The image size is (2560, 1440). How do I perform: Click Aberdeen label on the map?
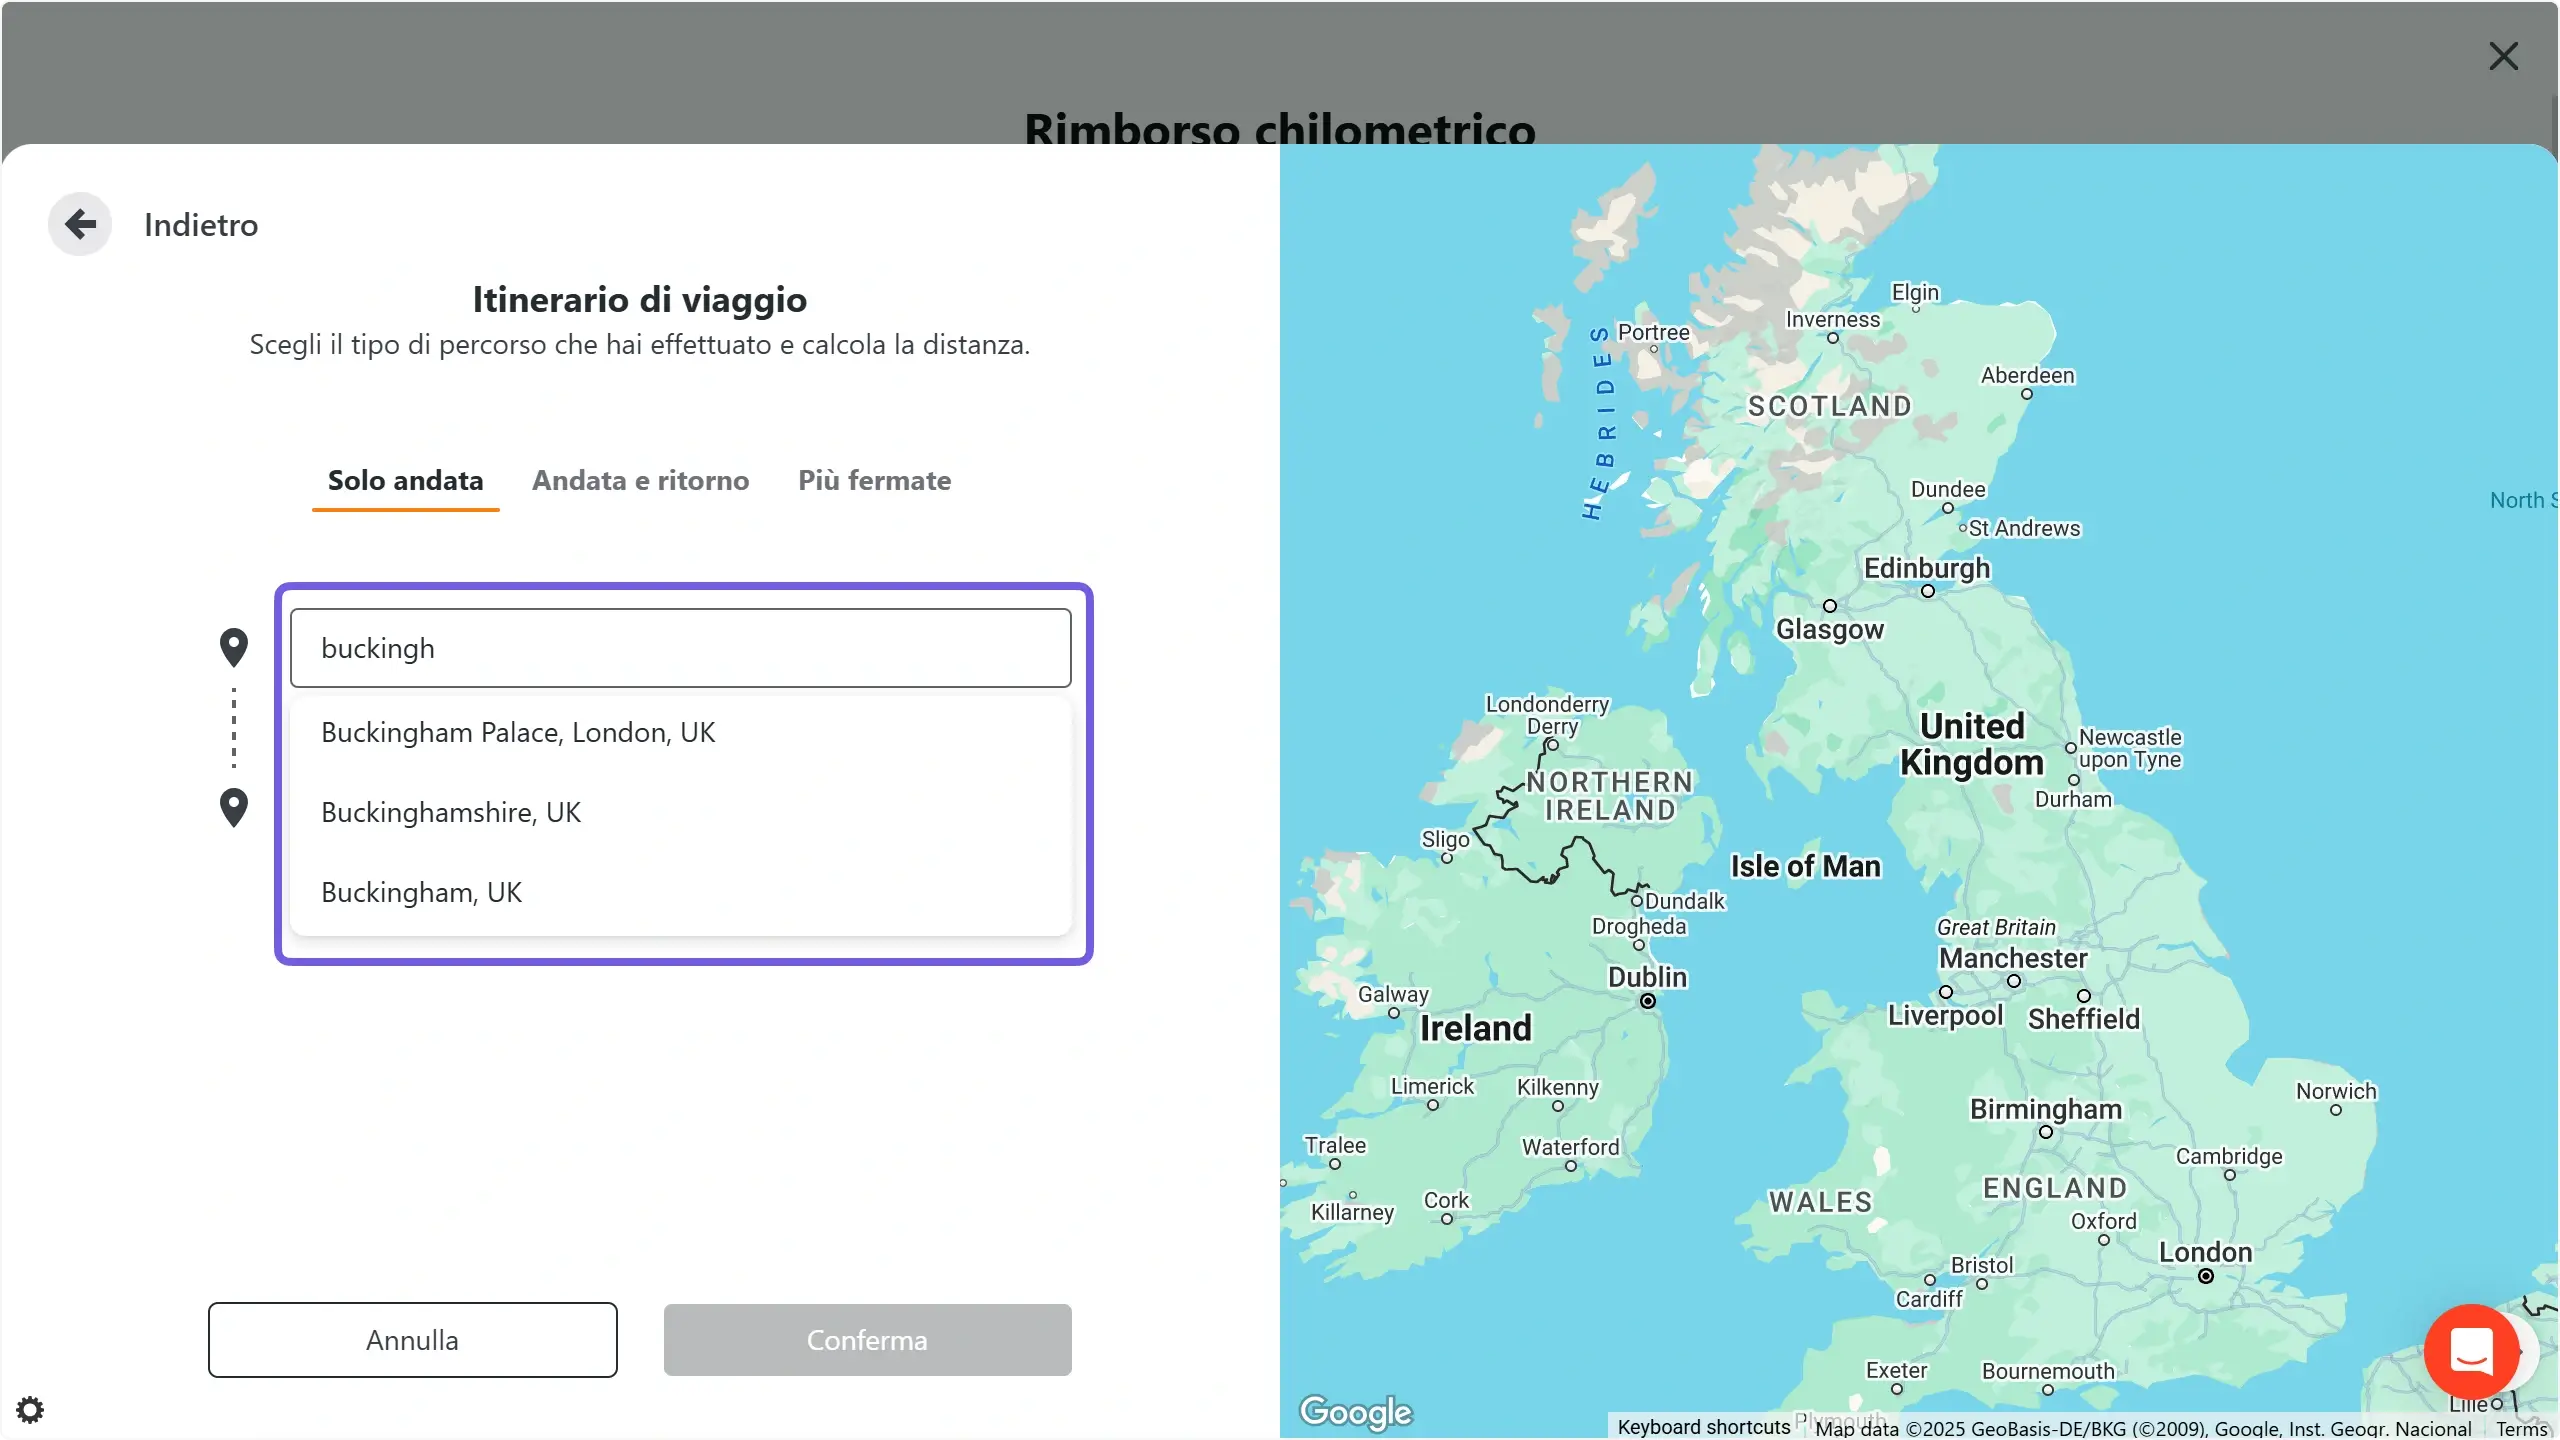click(2027, 375)
